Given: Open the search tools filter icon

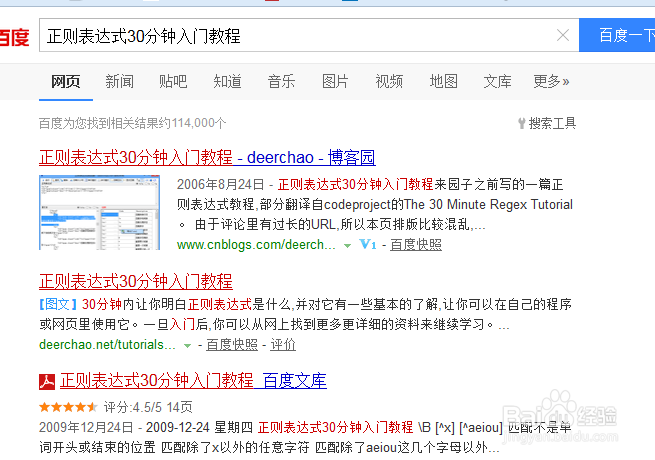Looking at the screenshot, I should [x=522, y=123].
